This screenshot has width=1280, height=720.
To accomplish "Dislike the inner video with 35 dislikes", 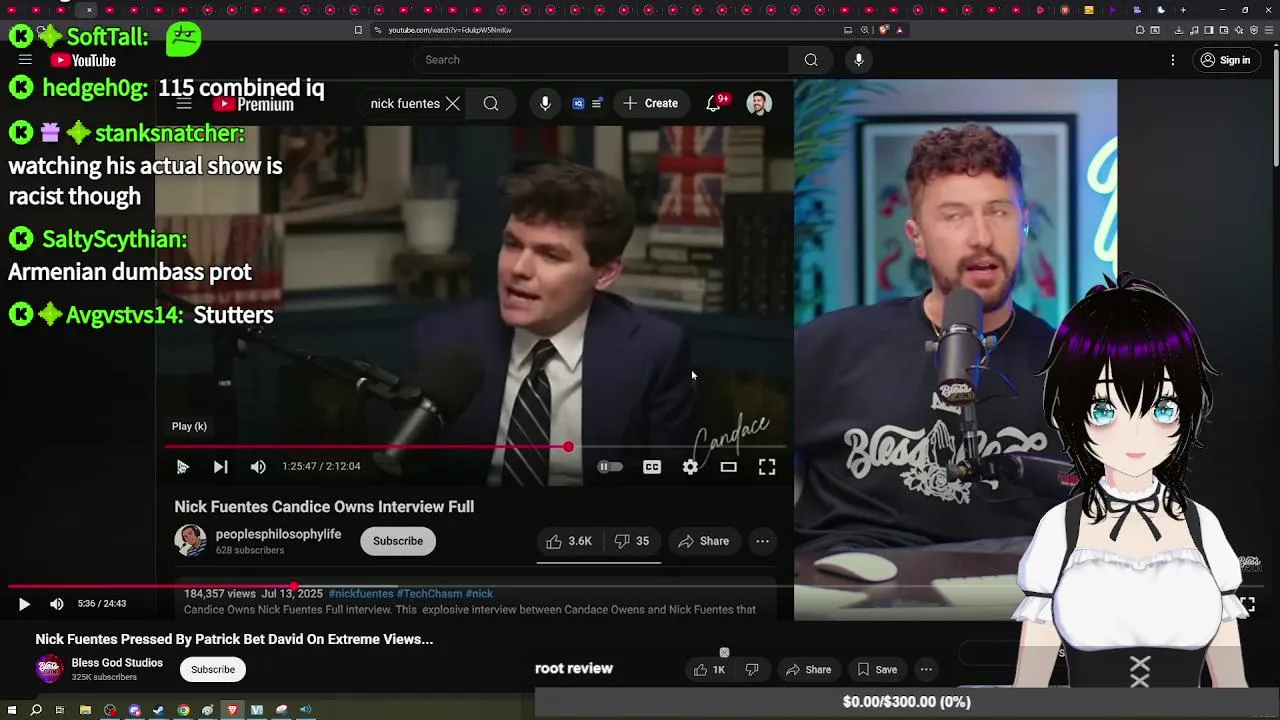I will (632, 541).
